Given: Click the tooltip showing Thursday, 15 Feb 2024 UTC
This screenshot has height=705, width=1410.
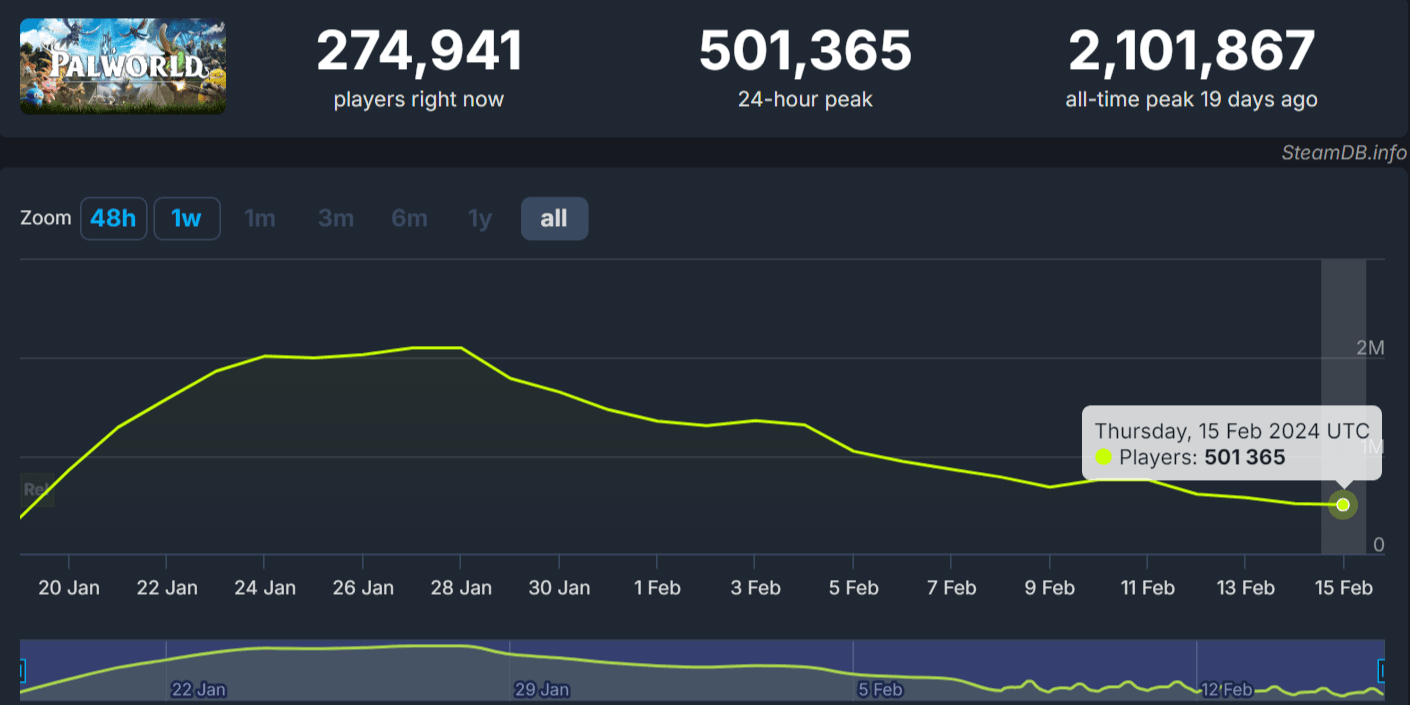Looking at the screenshot, I should point(1232,431).
